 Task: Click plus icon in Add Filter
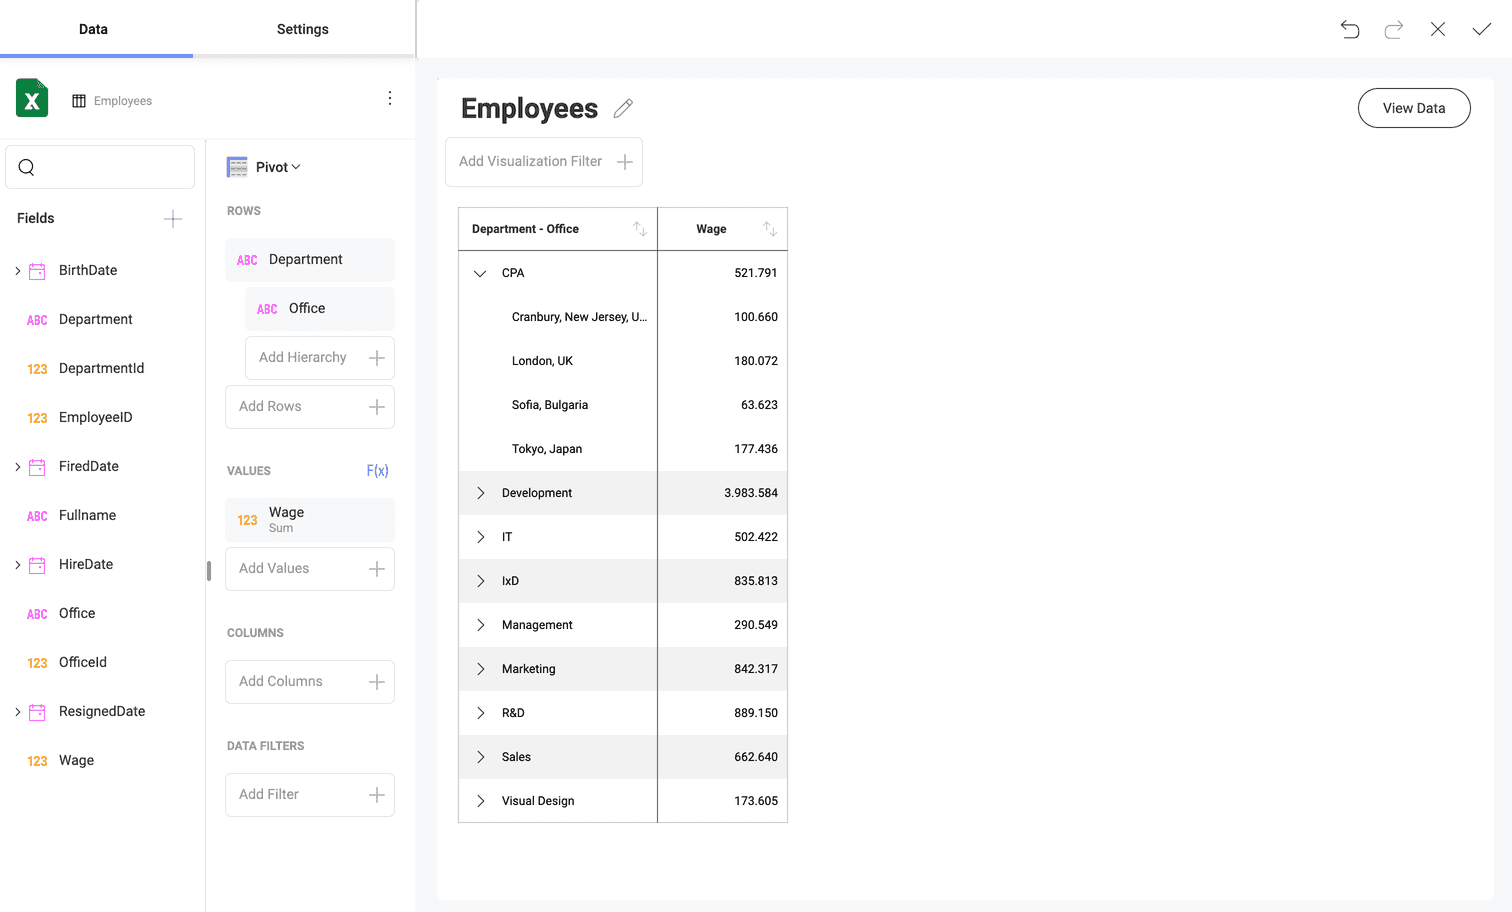(377, 795)
